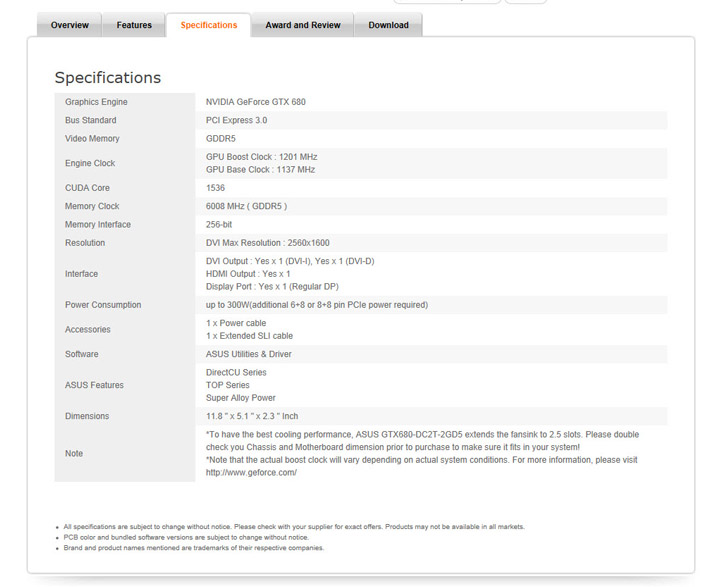720x587 pixels.
Task: Click the Specifications heading
Action: tap(108, 78)
